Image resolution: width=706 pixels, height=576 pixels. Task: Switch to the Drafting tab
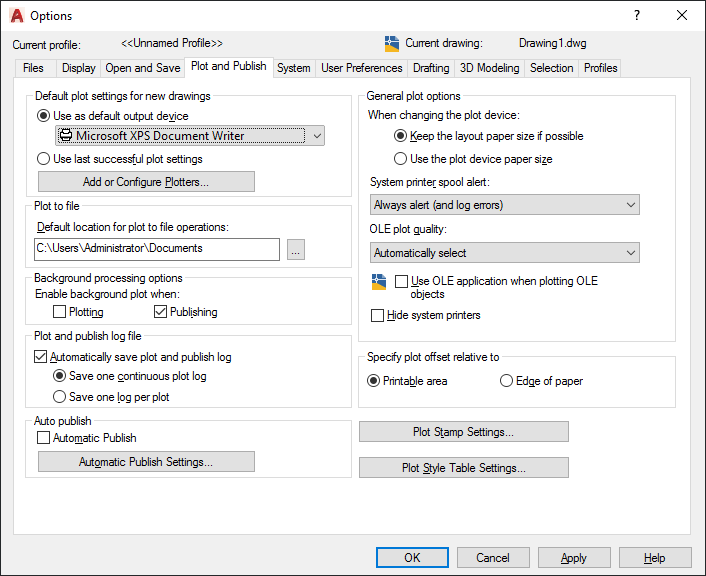click(431, 68)
